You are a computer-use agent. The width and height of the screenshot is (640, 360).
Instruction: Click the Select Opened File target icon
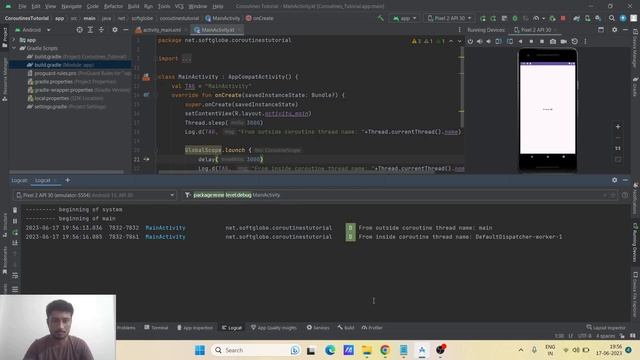(x=80, y=30)
